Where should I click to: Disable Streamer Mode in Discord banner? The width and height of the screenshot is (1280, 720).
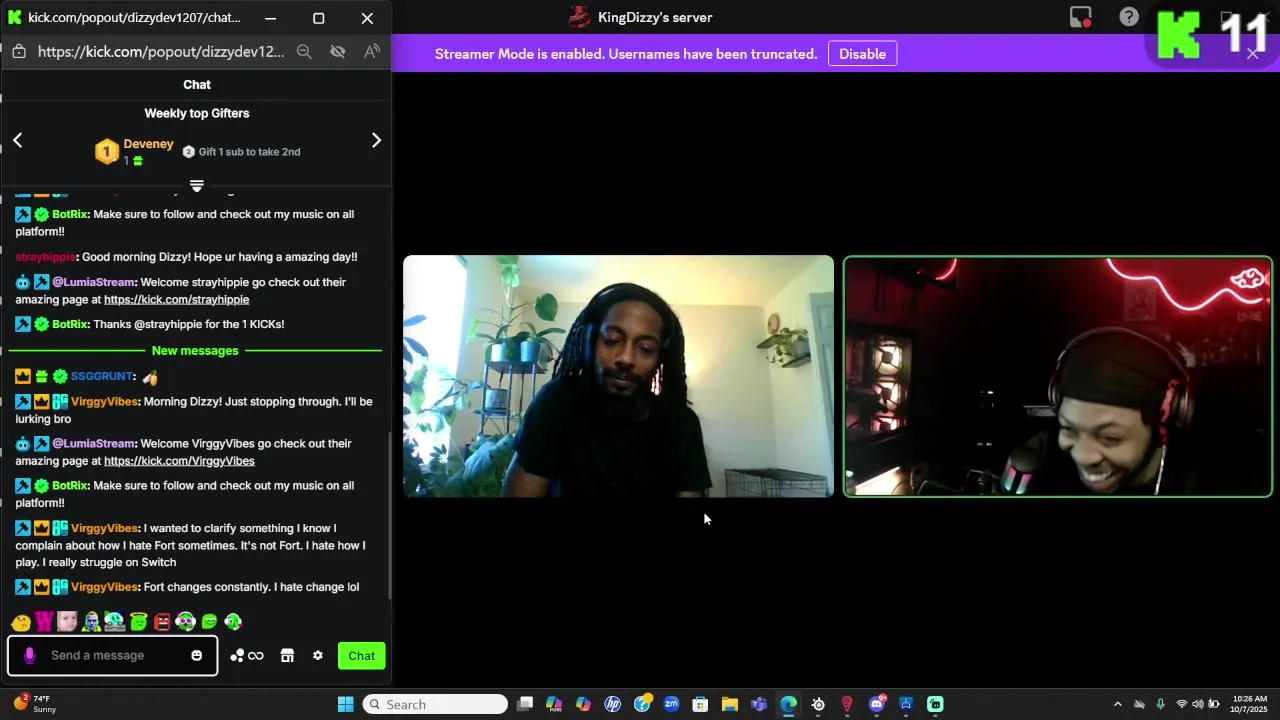862,54
